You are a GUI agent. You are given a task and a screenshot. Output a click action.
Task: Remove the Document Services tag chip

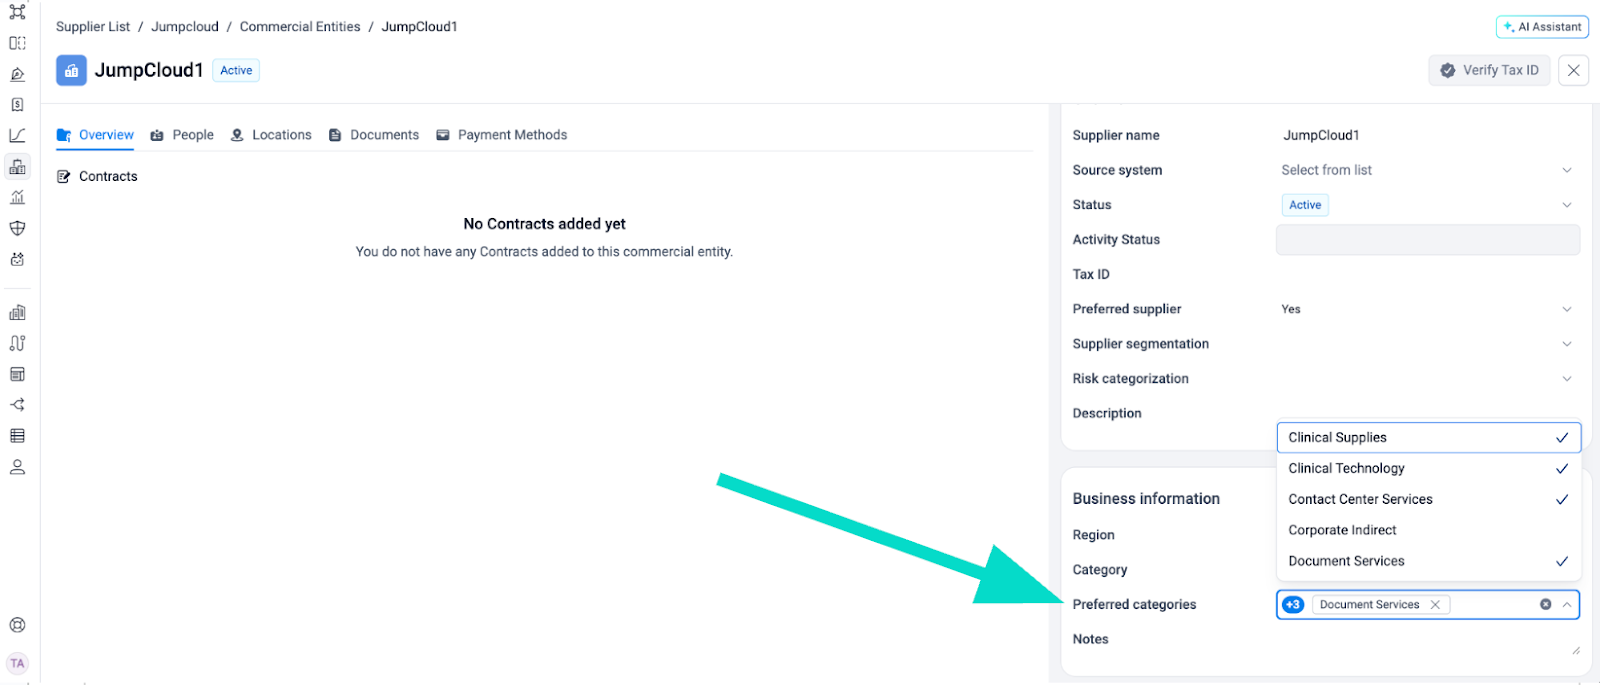coord(1435,605)
